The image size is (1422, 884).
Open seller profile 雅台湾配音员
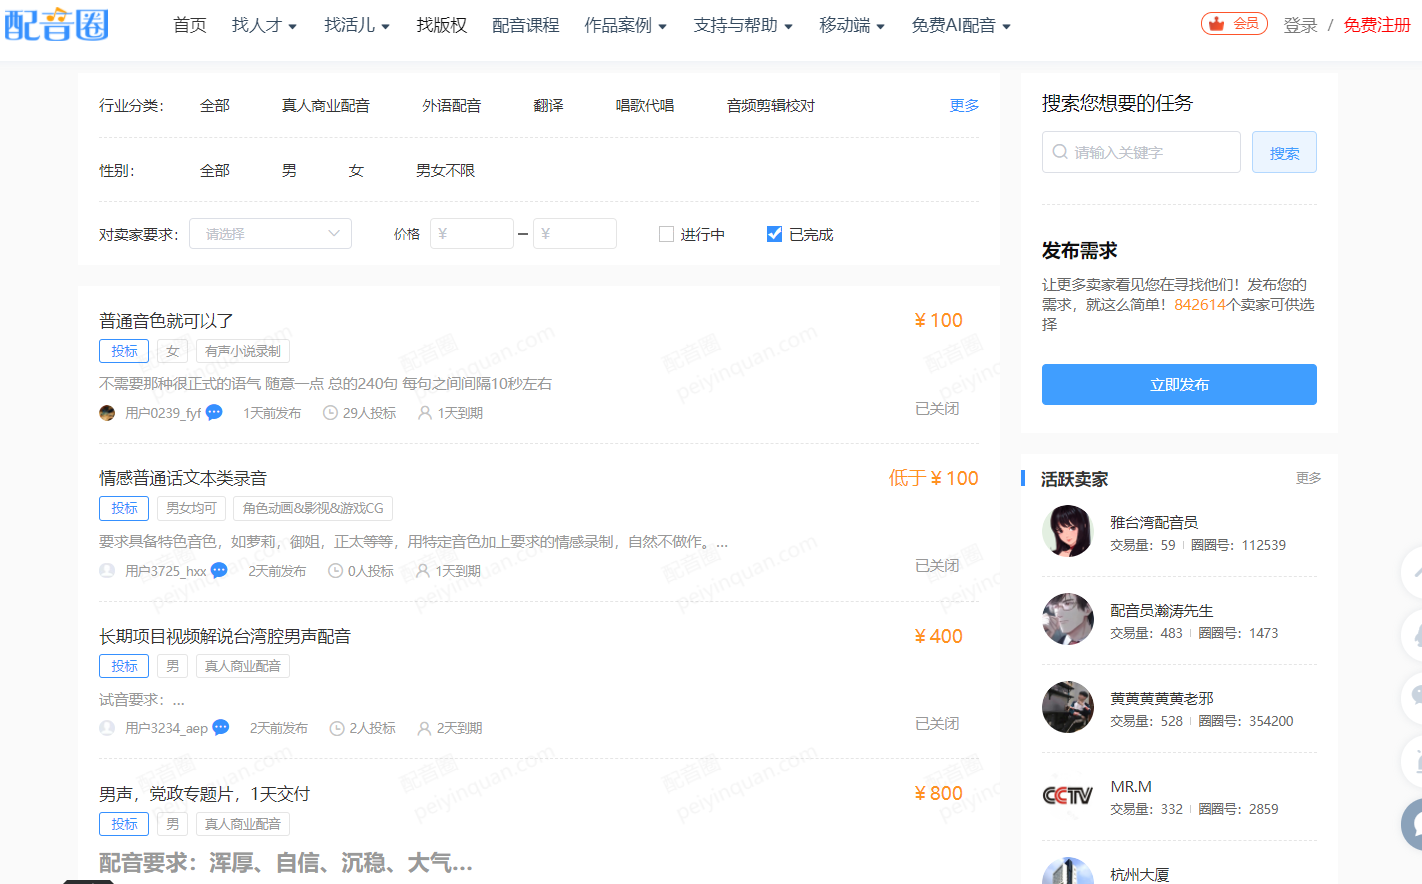click(x=1155, y=521)
